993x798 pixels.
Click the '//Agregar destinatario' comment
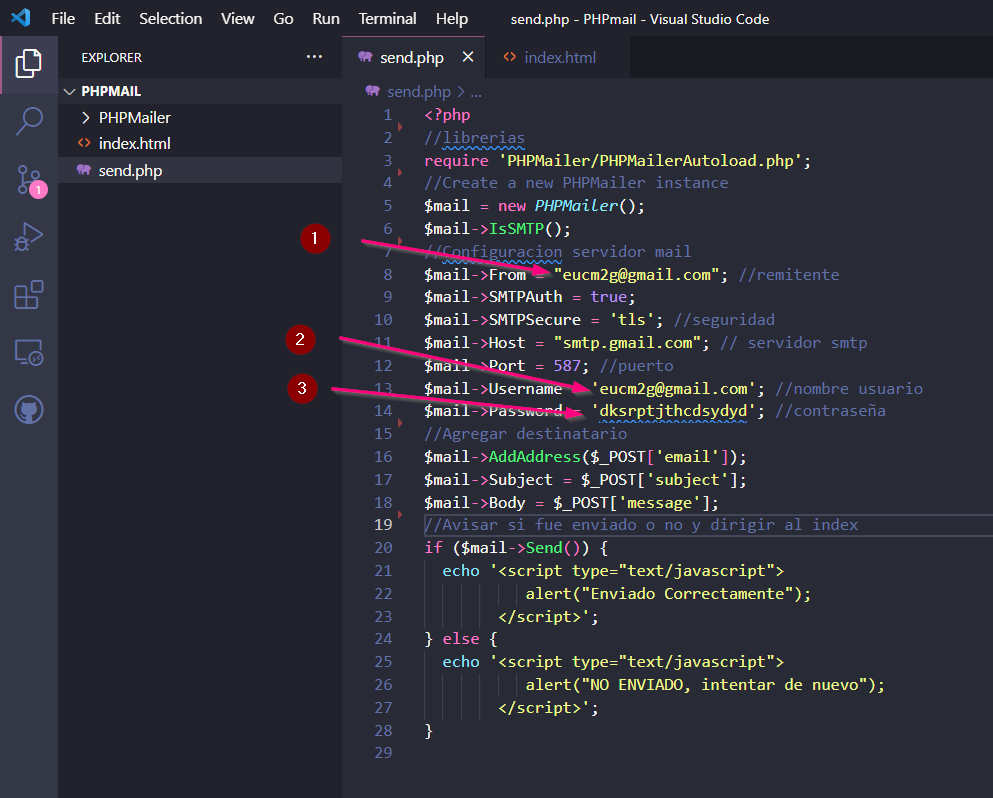(526, 434)
